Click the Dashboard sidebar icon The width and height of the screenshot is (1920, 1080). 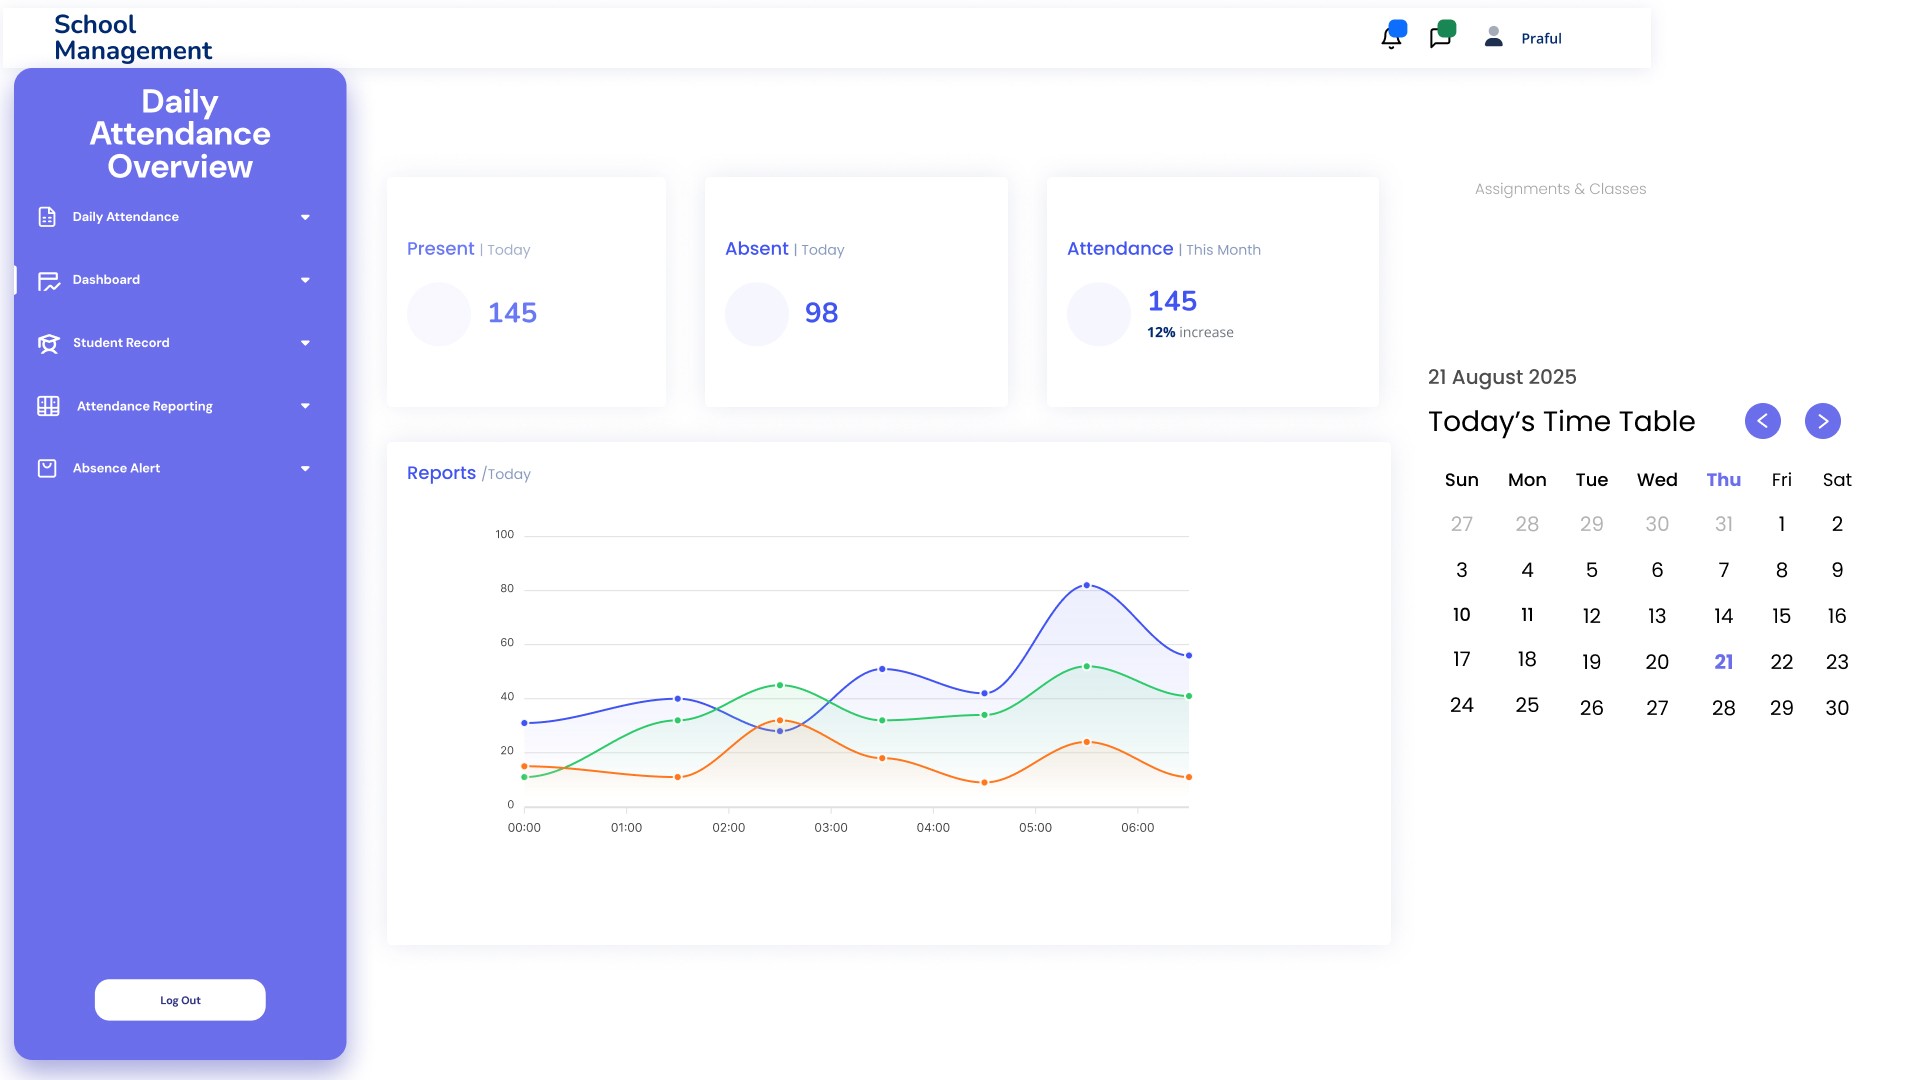(x=48, y=281)
